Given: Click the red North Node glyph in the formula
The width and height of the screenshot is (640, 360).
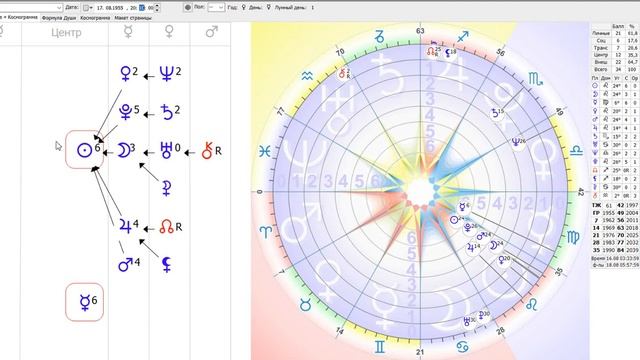Looking at the screenshot, I should point(166,227).
